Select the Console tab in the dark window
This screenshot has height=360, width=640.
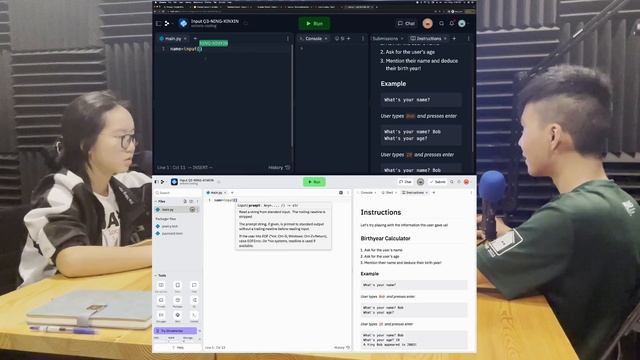point(313,38)
